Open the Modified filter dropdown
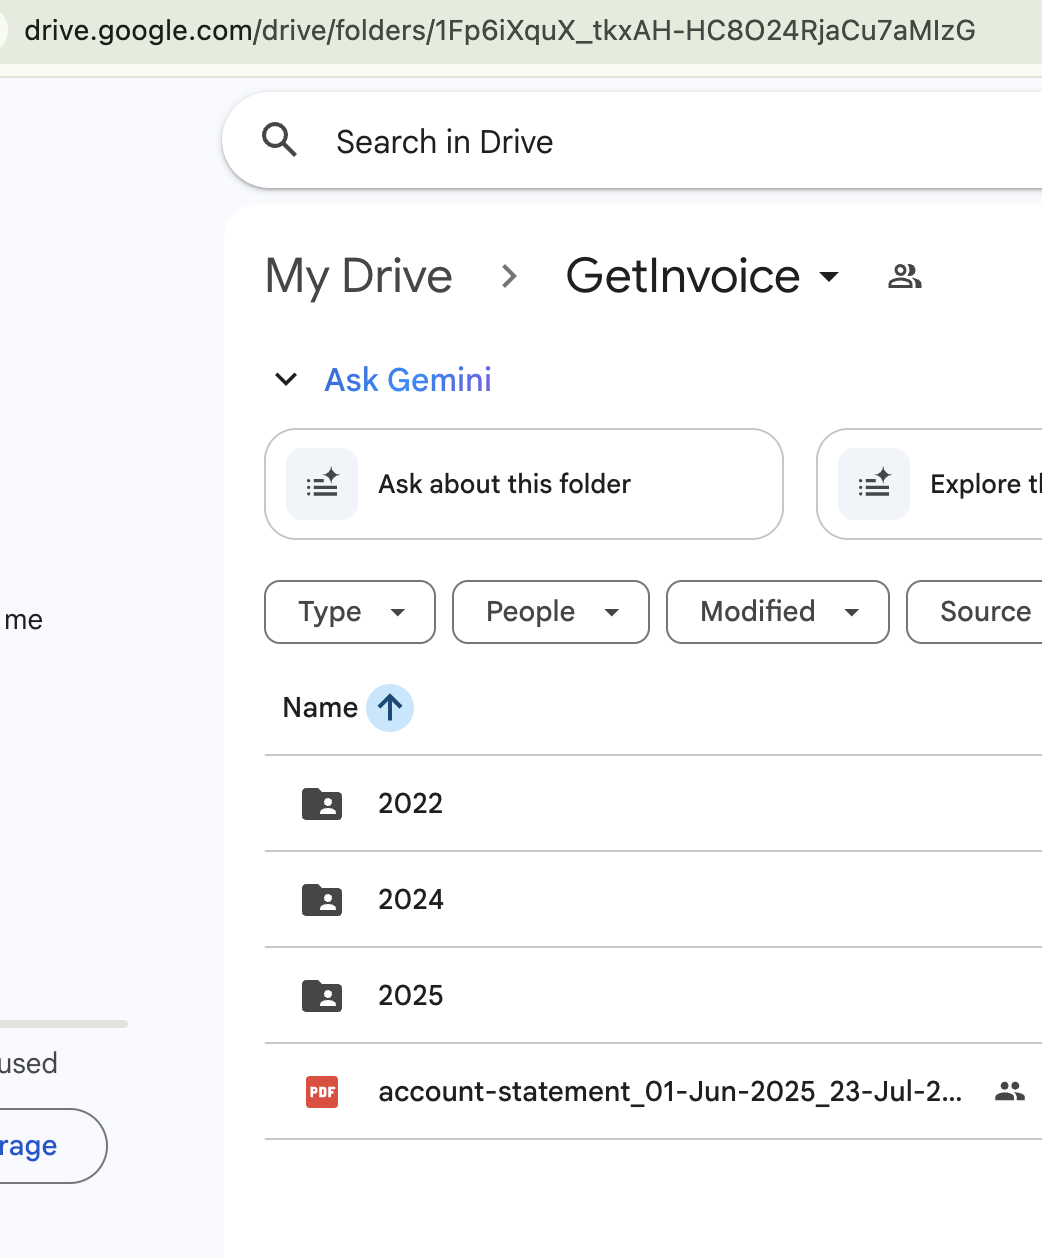The image size is (1042, 1258). (x=778, y=612)
